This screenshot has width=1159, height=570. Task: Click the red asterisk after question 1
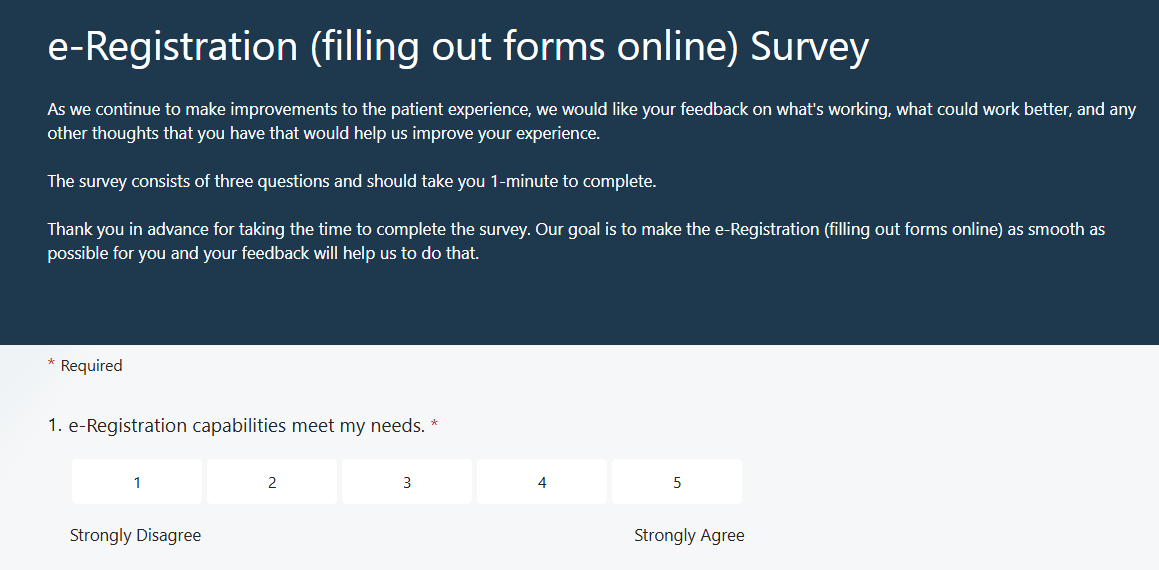[x=434, y=426]
